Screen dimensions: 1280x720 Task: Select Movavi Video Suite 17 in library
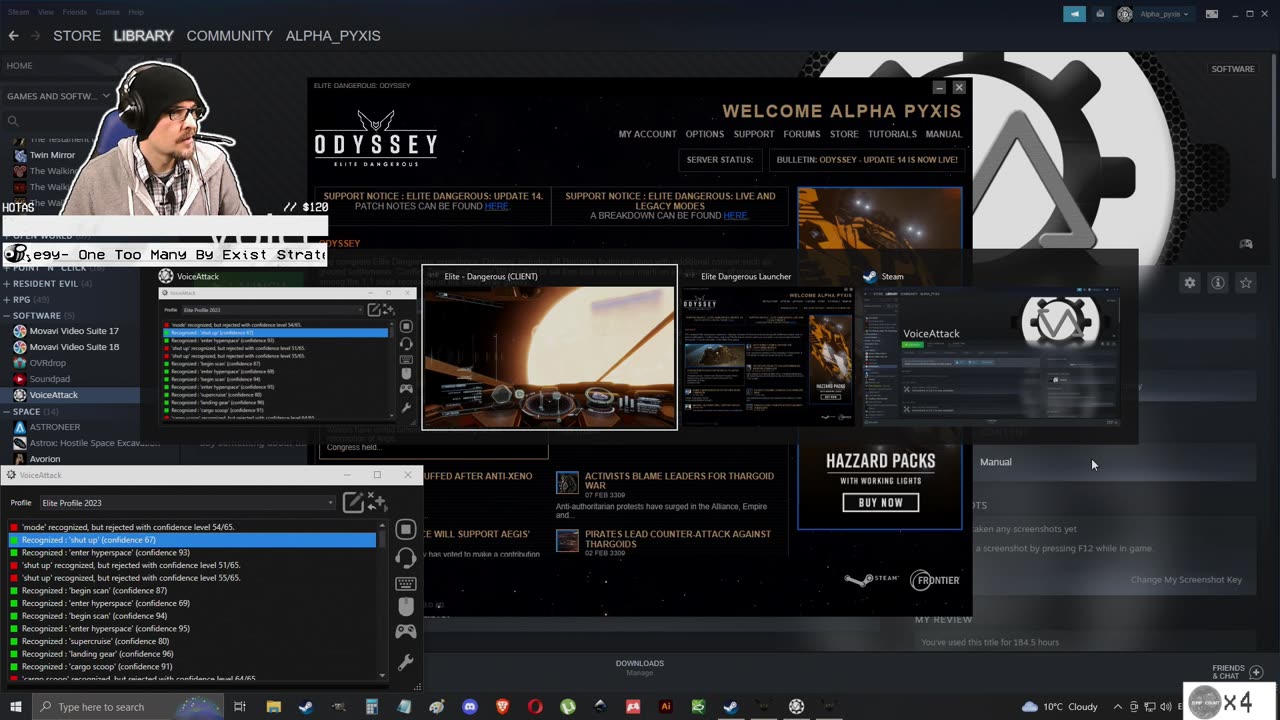click(74, 331)
